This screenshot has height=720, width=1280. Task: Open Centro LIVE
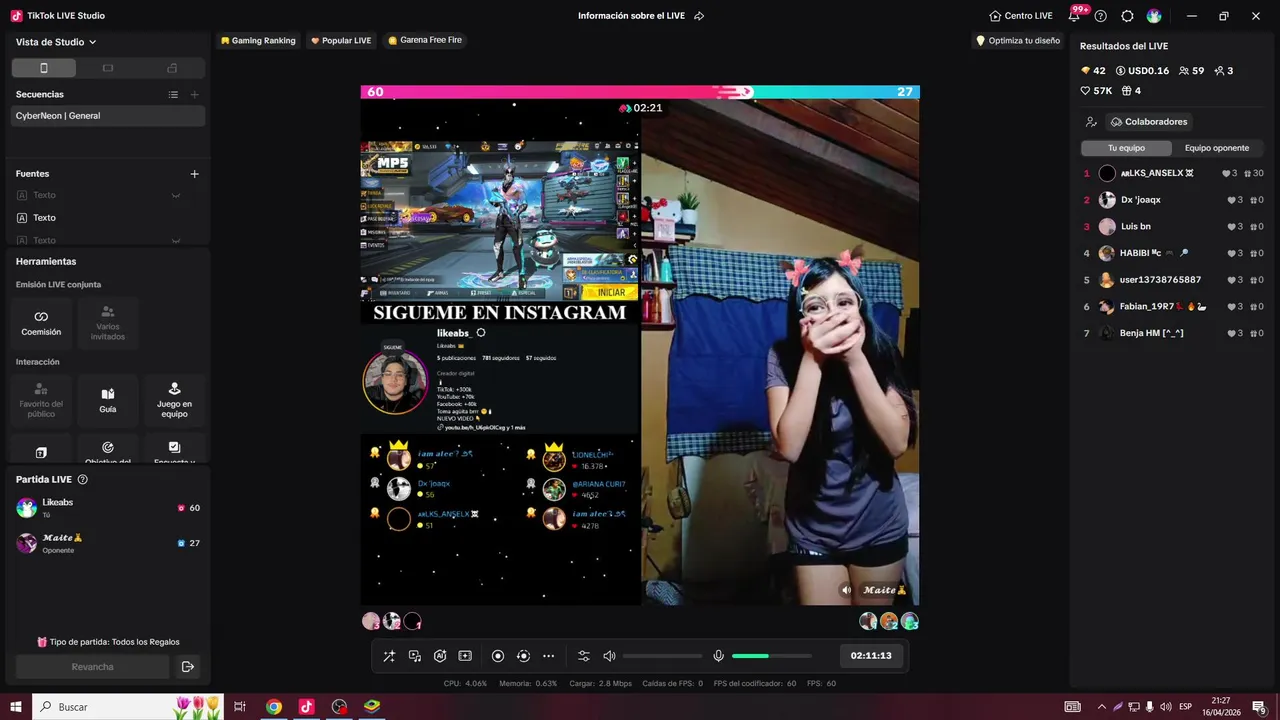[x=1021, y=16]
